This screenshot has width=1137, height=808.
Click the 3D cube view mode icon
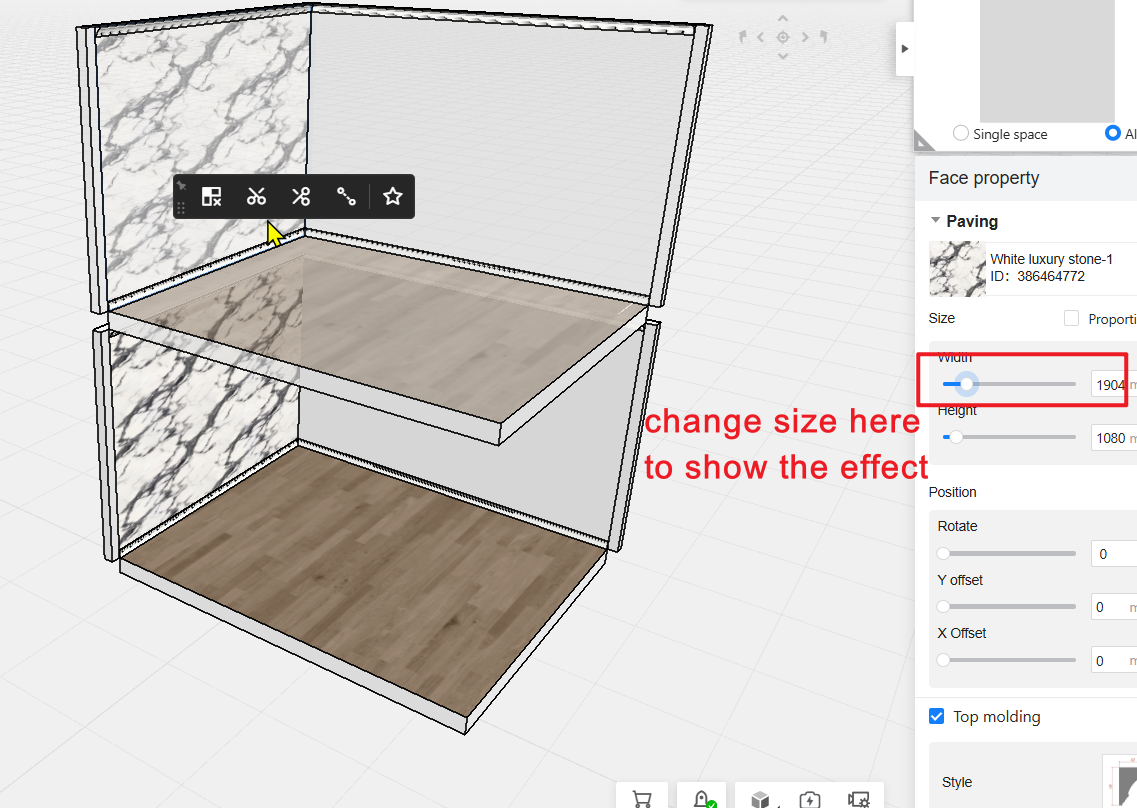pos(761,799)
